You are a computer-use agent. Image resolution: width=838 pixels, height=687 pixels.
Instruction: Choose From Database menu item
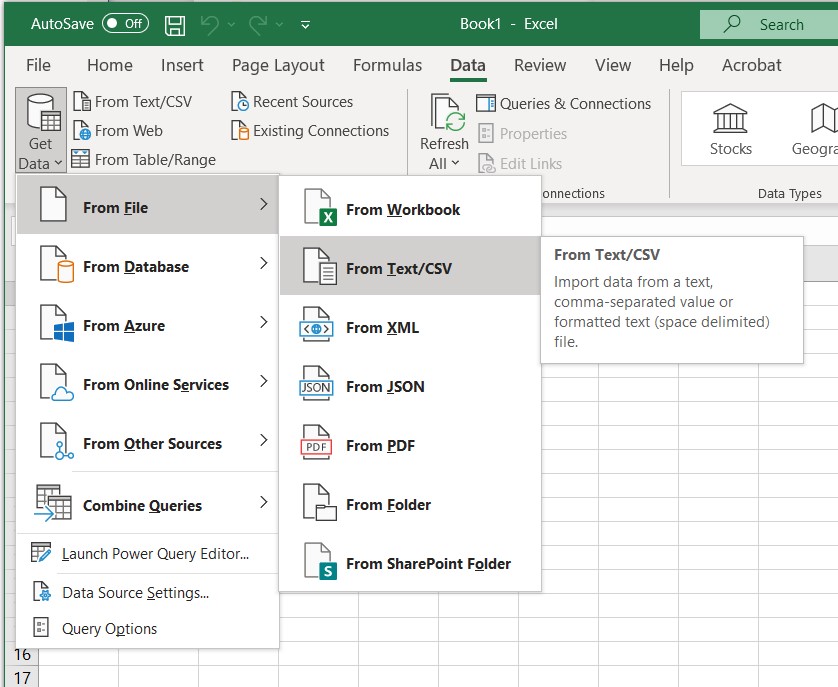(148, 264)
